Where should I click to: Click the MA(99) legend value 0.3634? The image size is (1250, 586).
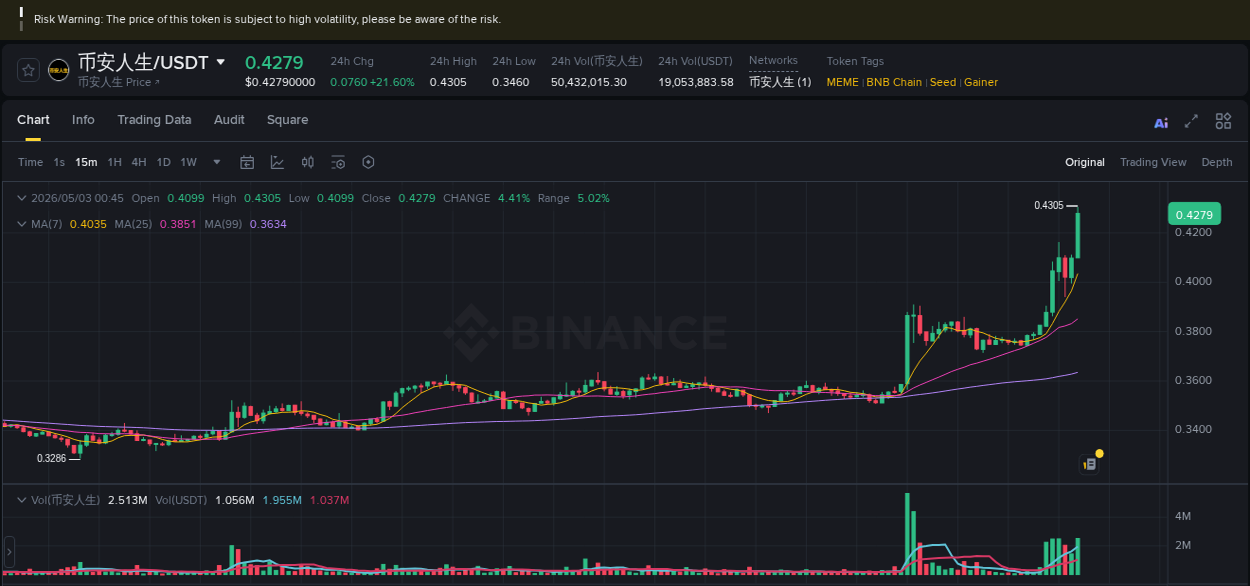(x=268, y=224)
